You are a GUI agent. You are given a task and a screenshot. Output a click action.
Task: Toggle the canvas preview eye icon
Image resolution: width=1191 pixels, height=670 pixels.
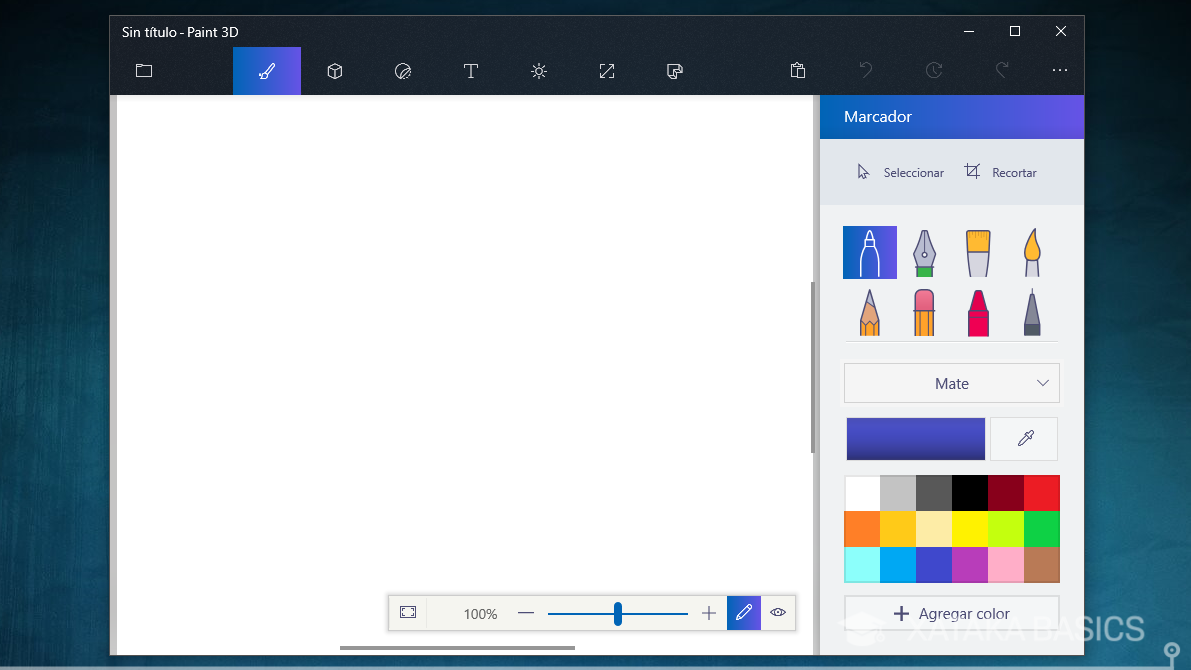[778, 612]
